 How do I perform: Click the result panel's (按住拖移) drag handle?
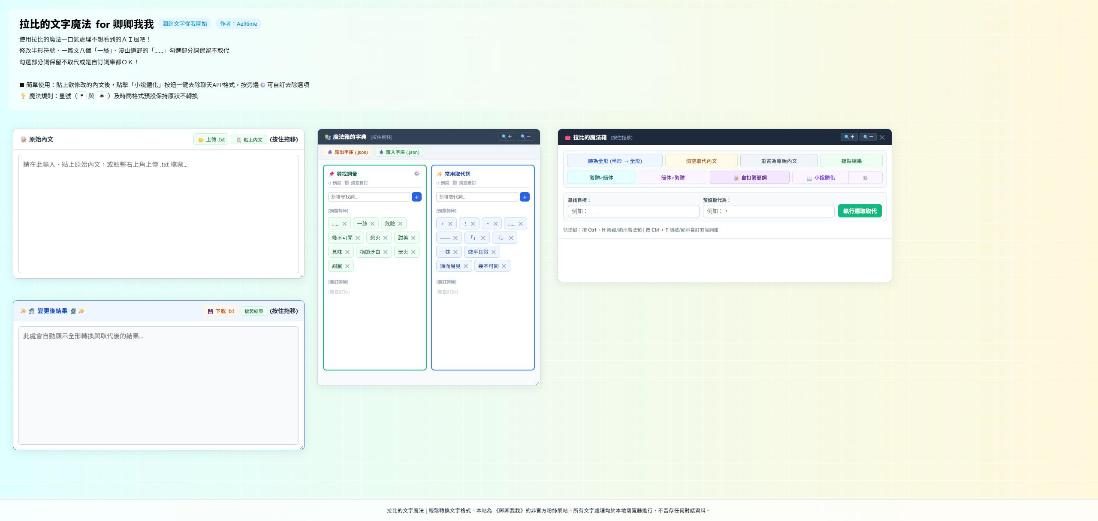[x=284, y=311]
